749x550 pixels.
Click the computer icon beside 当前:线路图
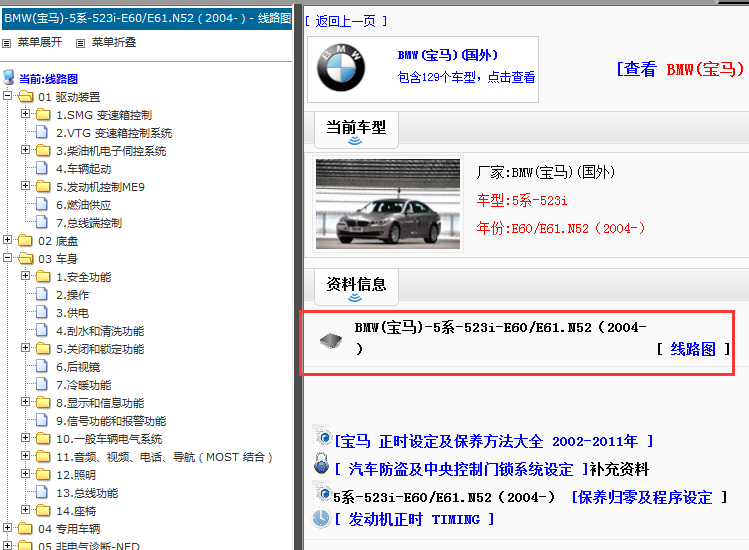pos(9,77)
